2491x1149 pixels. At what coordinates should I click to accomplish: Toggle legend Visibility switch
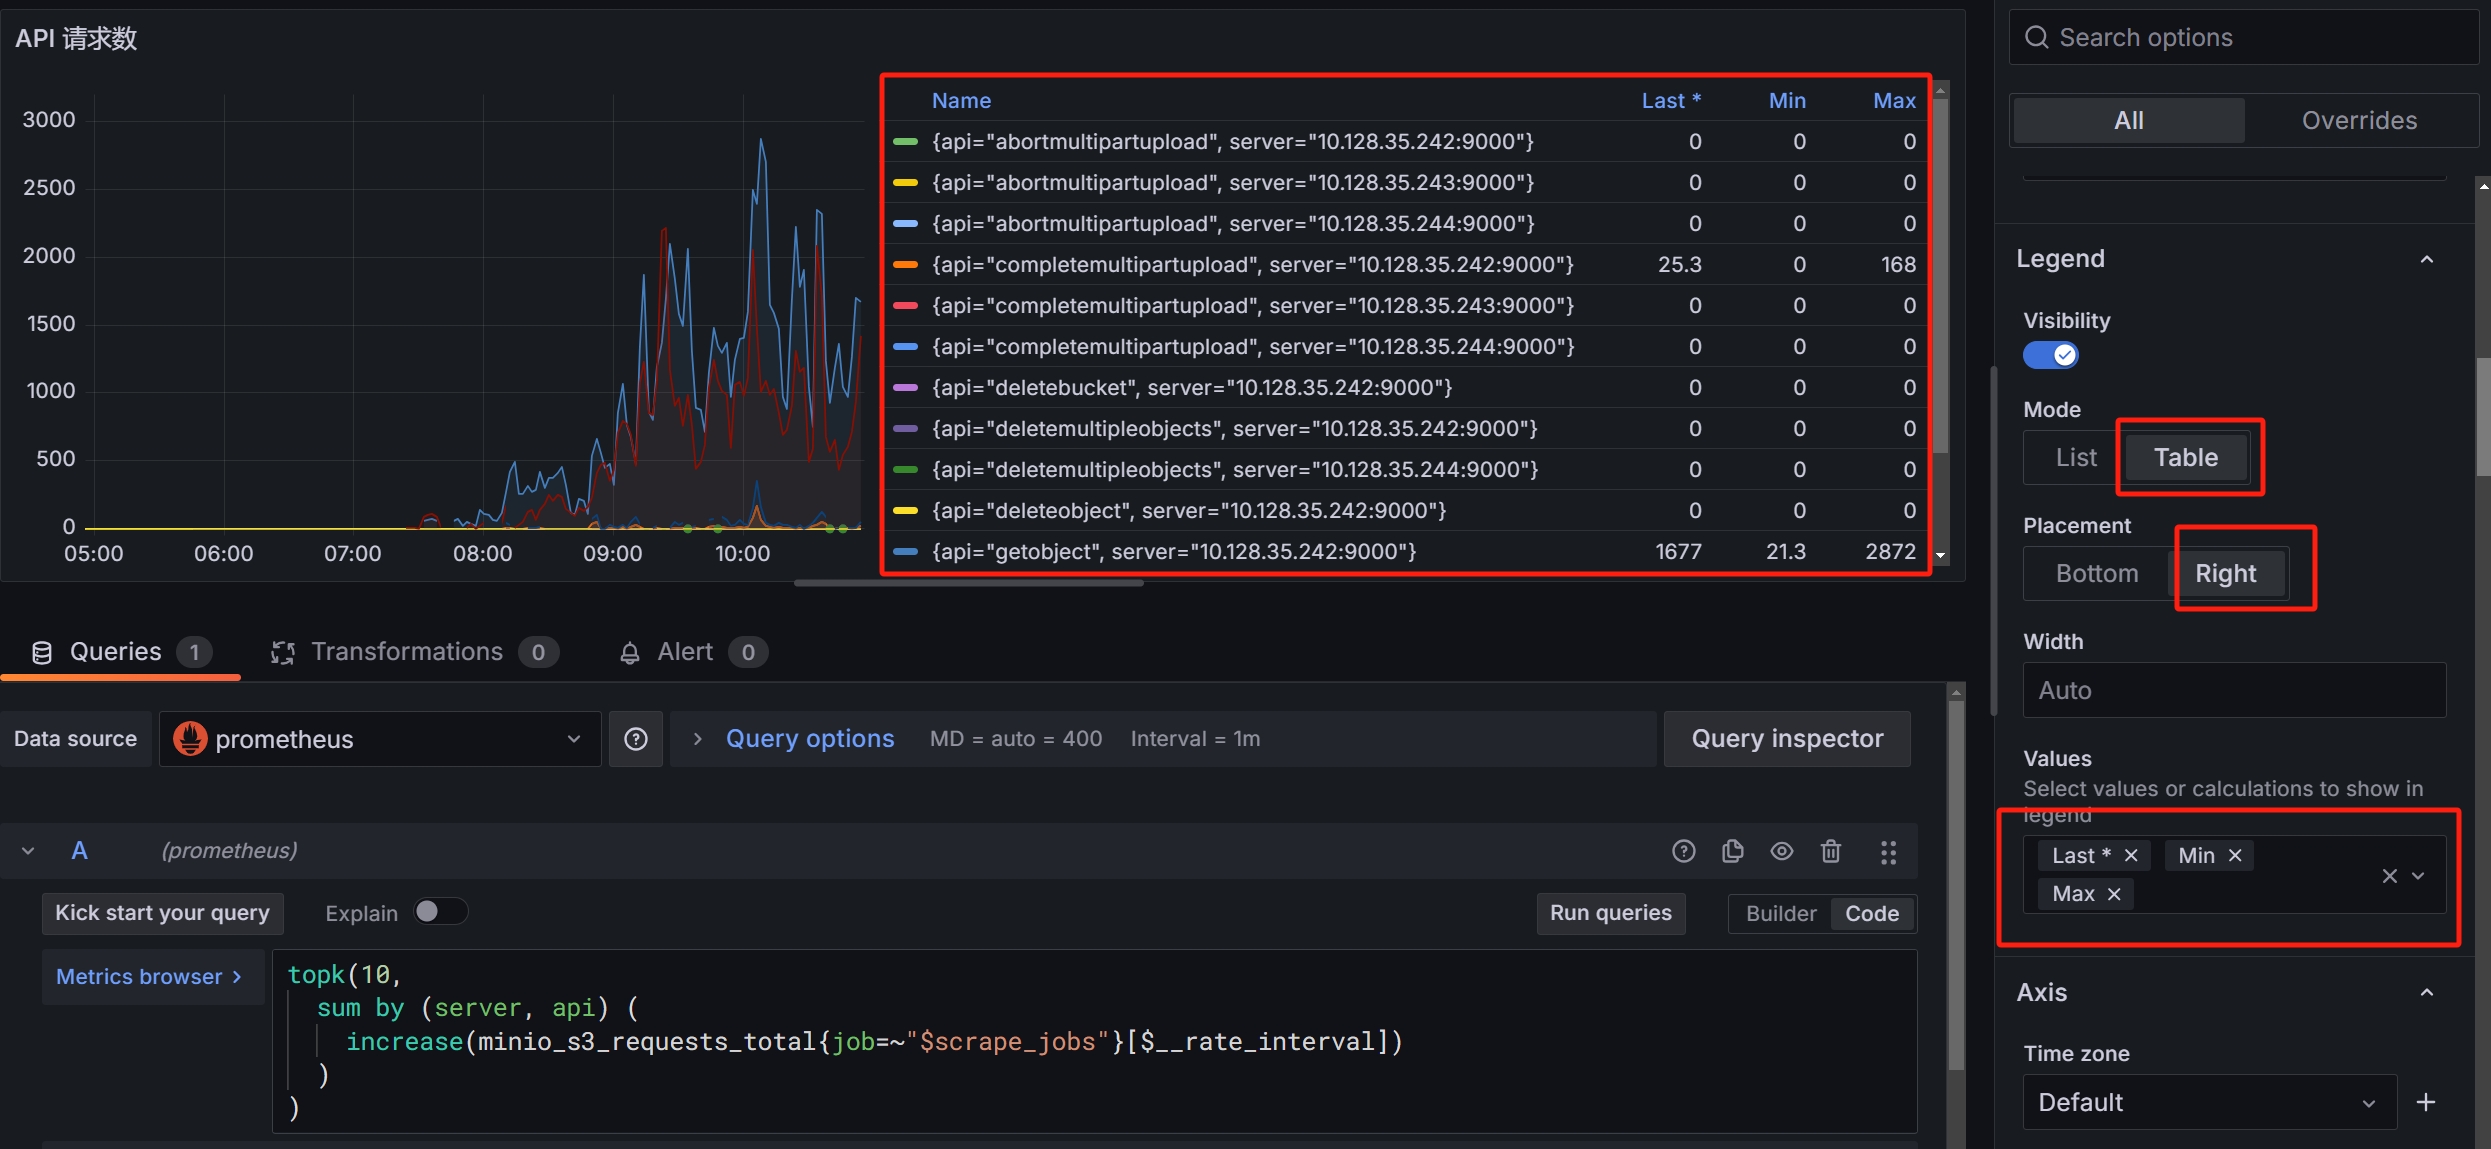[2051, 355]
